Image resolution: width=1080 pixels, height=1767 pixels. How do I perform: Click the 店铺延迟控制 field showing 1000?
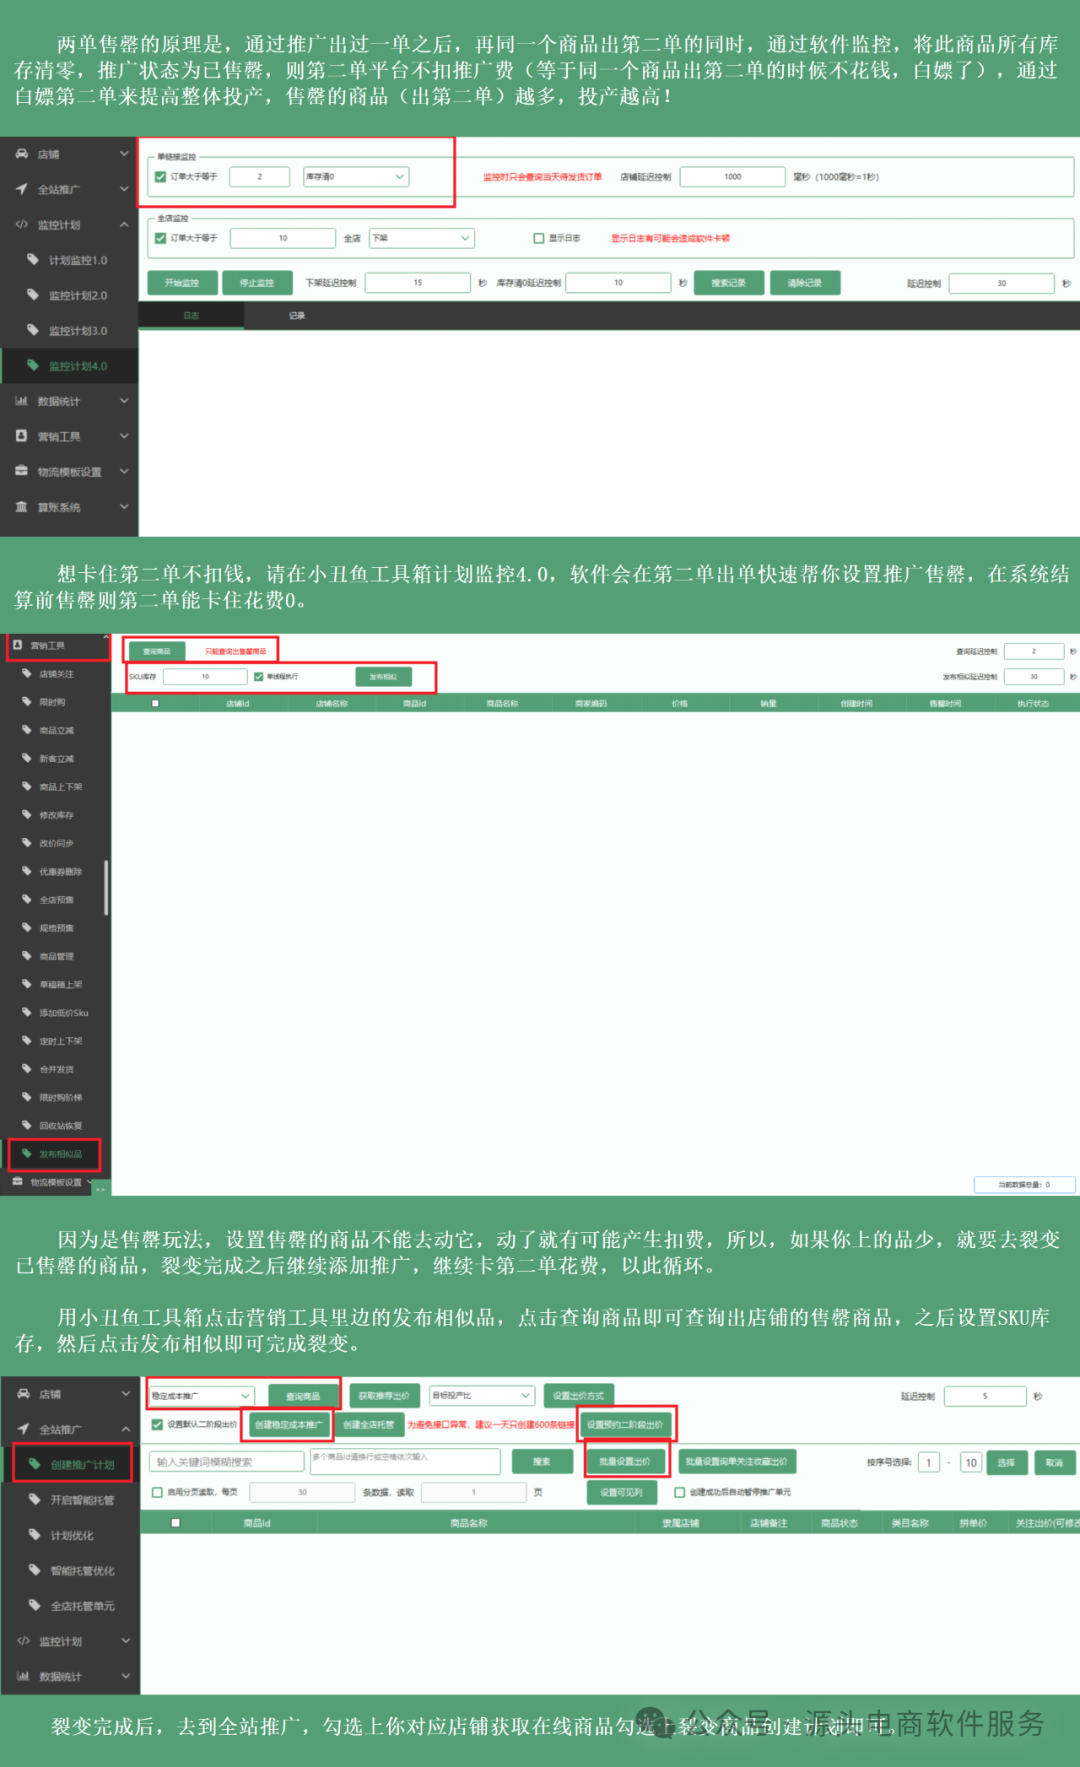pyautogui.click(x=733, y=177)
